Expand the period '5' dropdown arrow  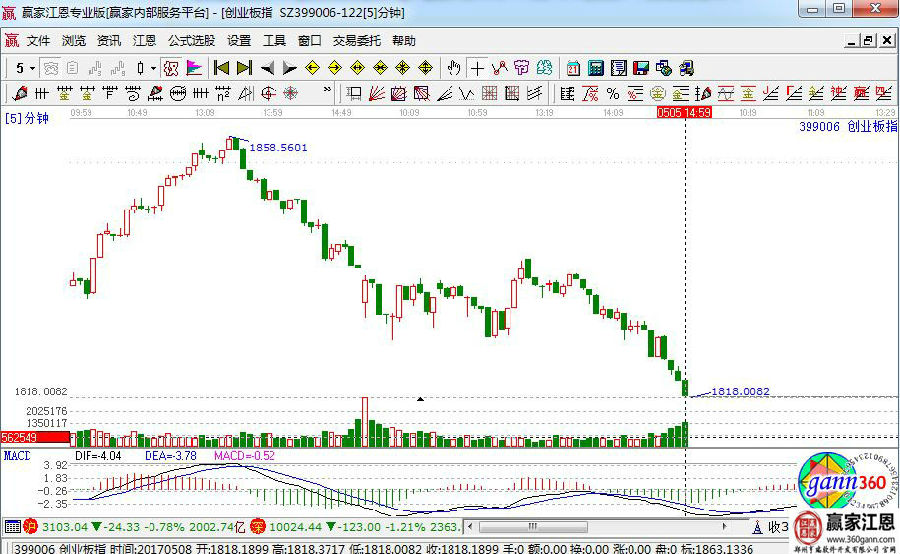(x=32, y=68)
